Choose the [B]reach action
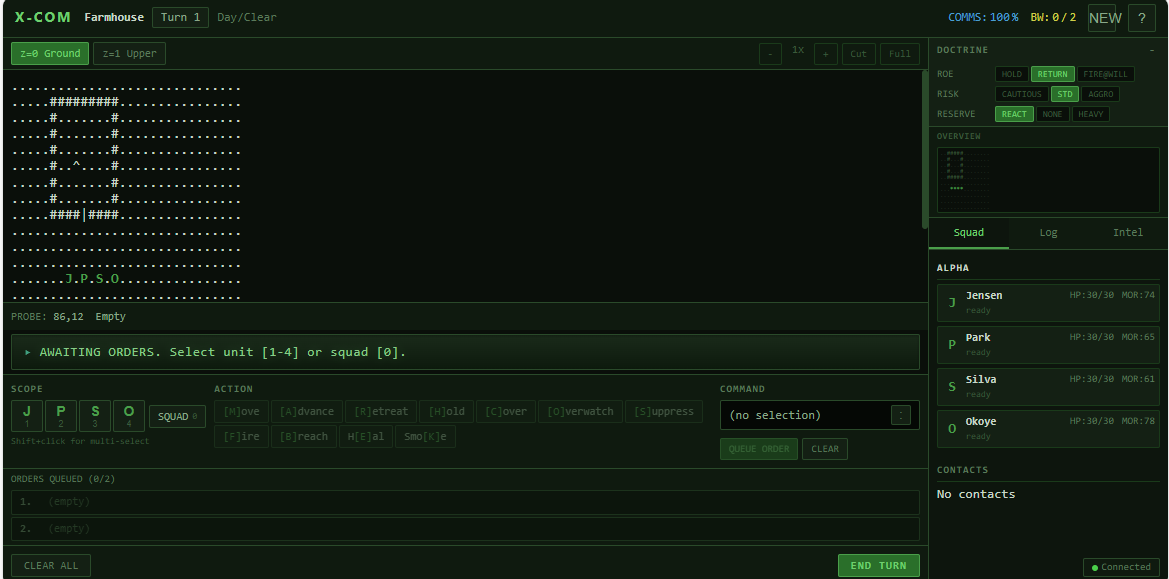The width and height of the screenshot is (1169, 579). click(x=303, y=437)
